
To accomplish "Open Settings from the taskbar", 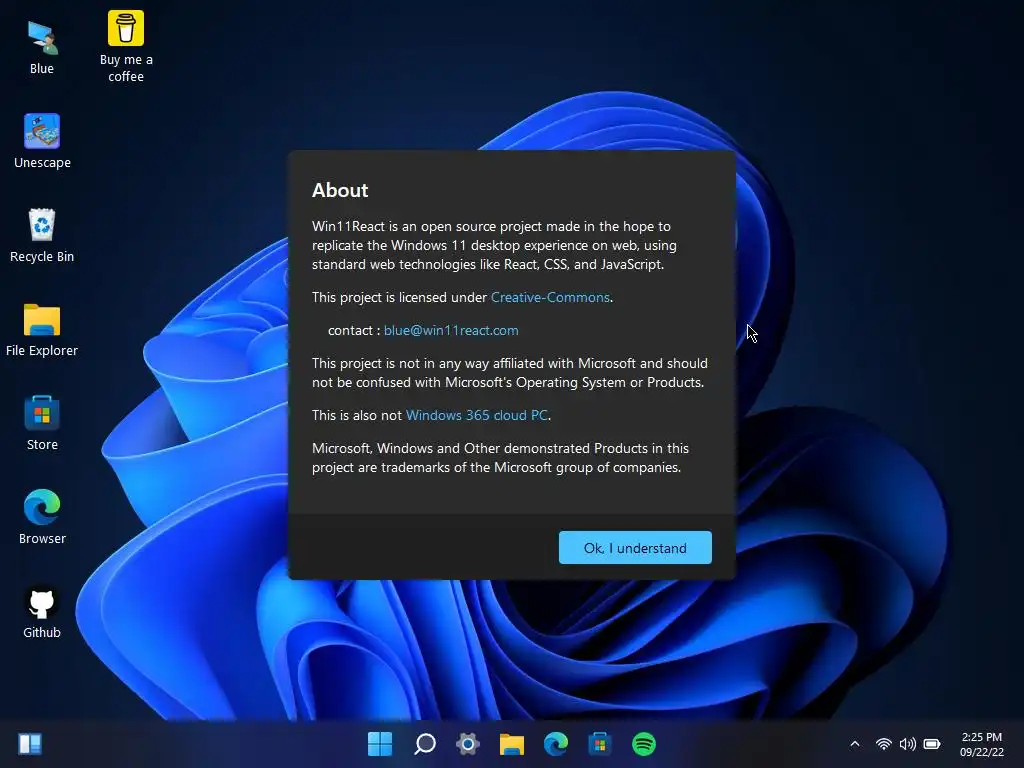I will tap(468, 744).
